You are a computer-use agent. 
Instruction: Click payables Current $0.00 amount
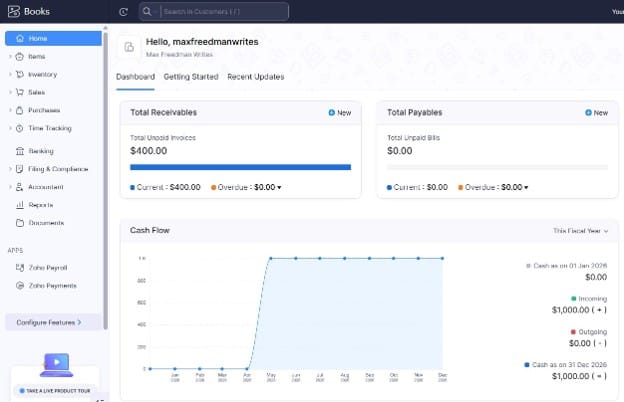click(x=437, y=187)
